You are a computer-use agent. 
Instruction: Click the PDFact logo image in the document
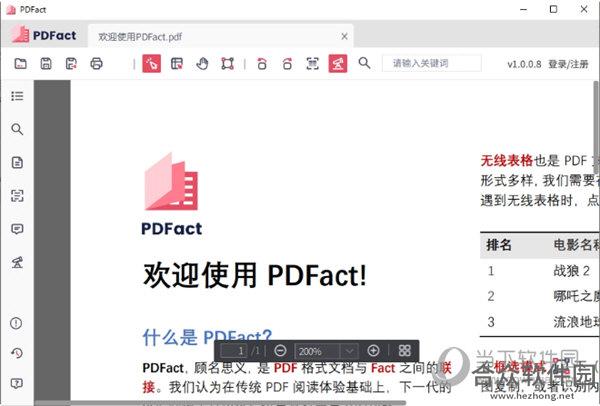(x=171, y=194)
